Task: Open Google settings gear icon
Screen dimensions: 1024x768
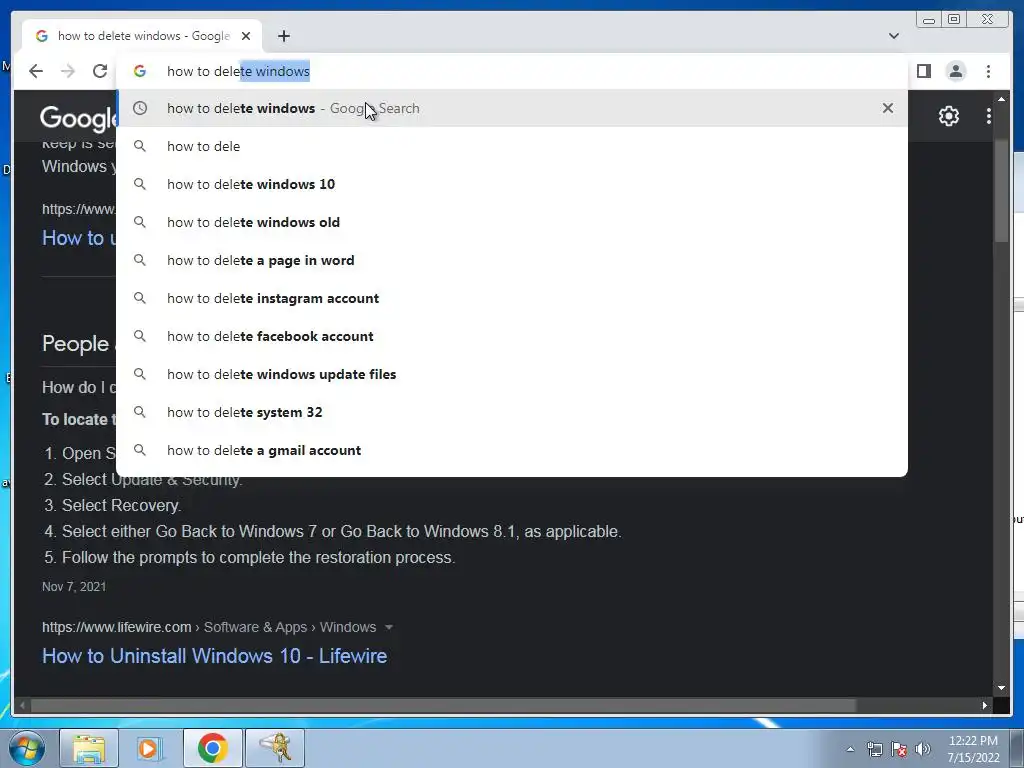Action: (x=948, y=116)
